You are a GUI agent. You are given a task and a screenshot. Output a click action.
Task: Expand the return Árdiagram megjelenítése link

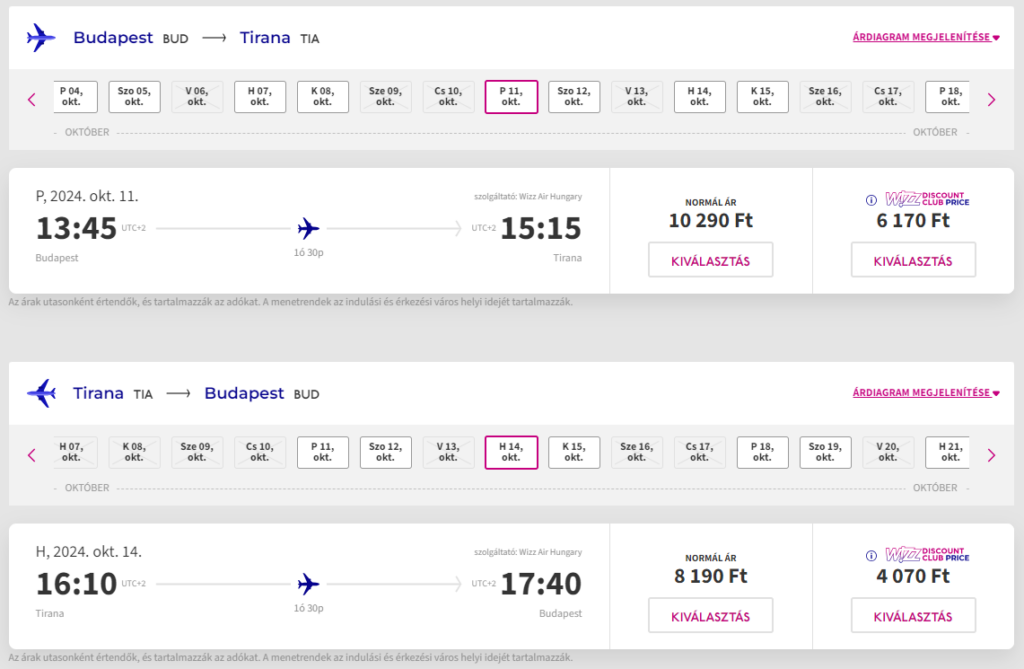[925, 394]
